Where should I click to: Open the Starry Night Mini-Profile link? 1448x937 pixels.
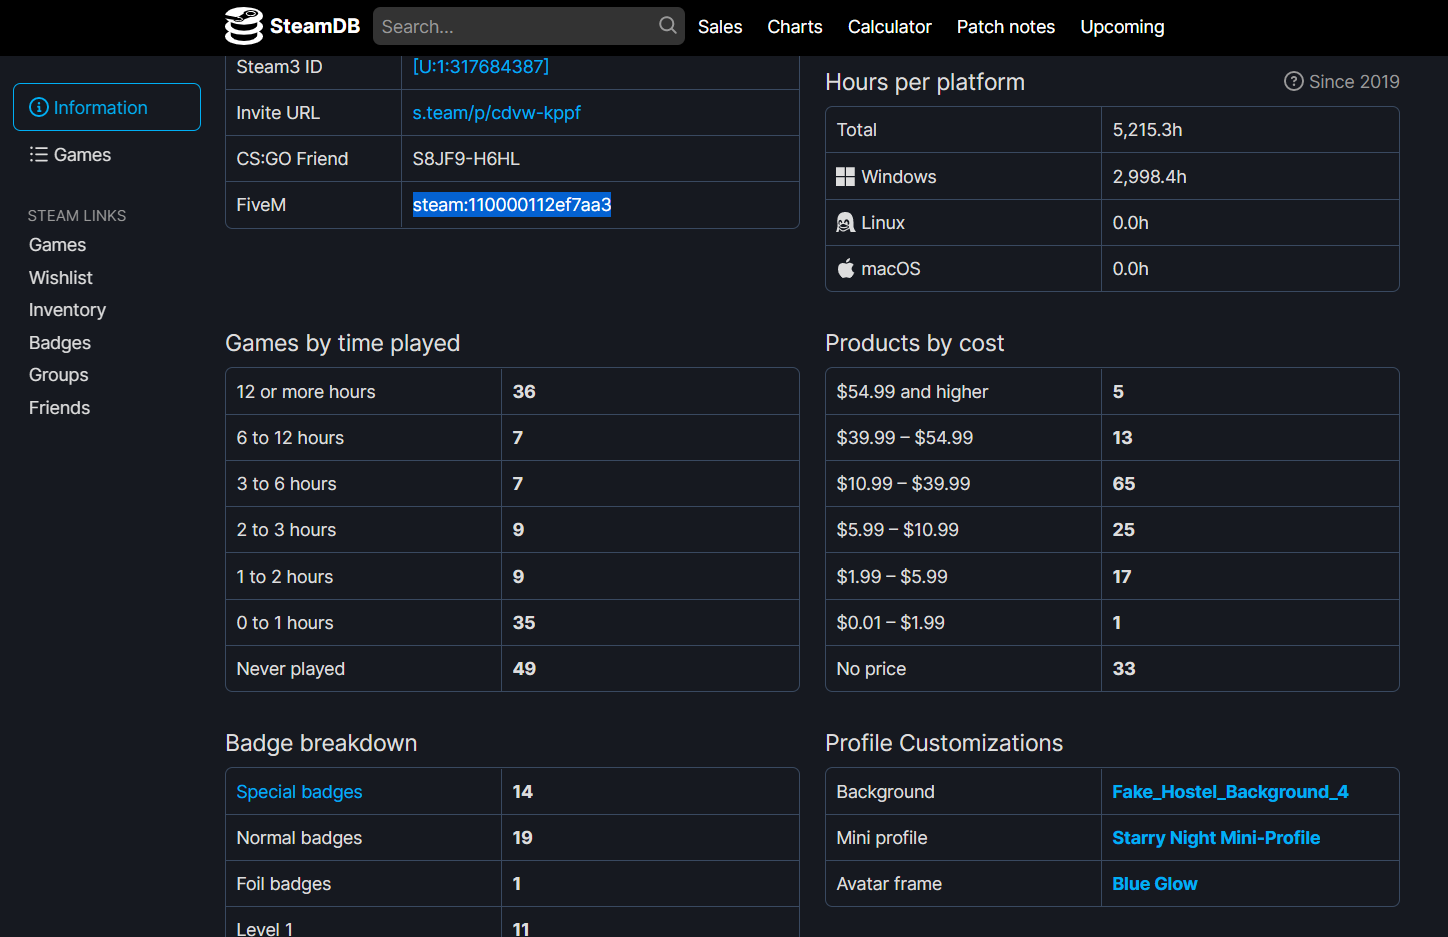point(1216,838)
